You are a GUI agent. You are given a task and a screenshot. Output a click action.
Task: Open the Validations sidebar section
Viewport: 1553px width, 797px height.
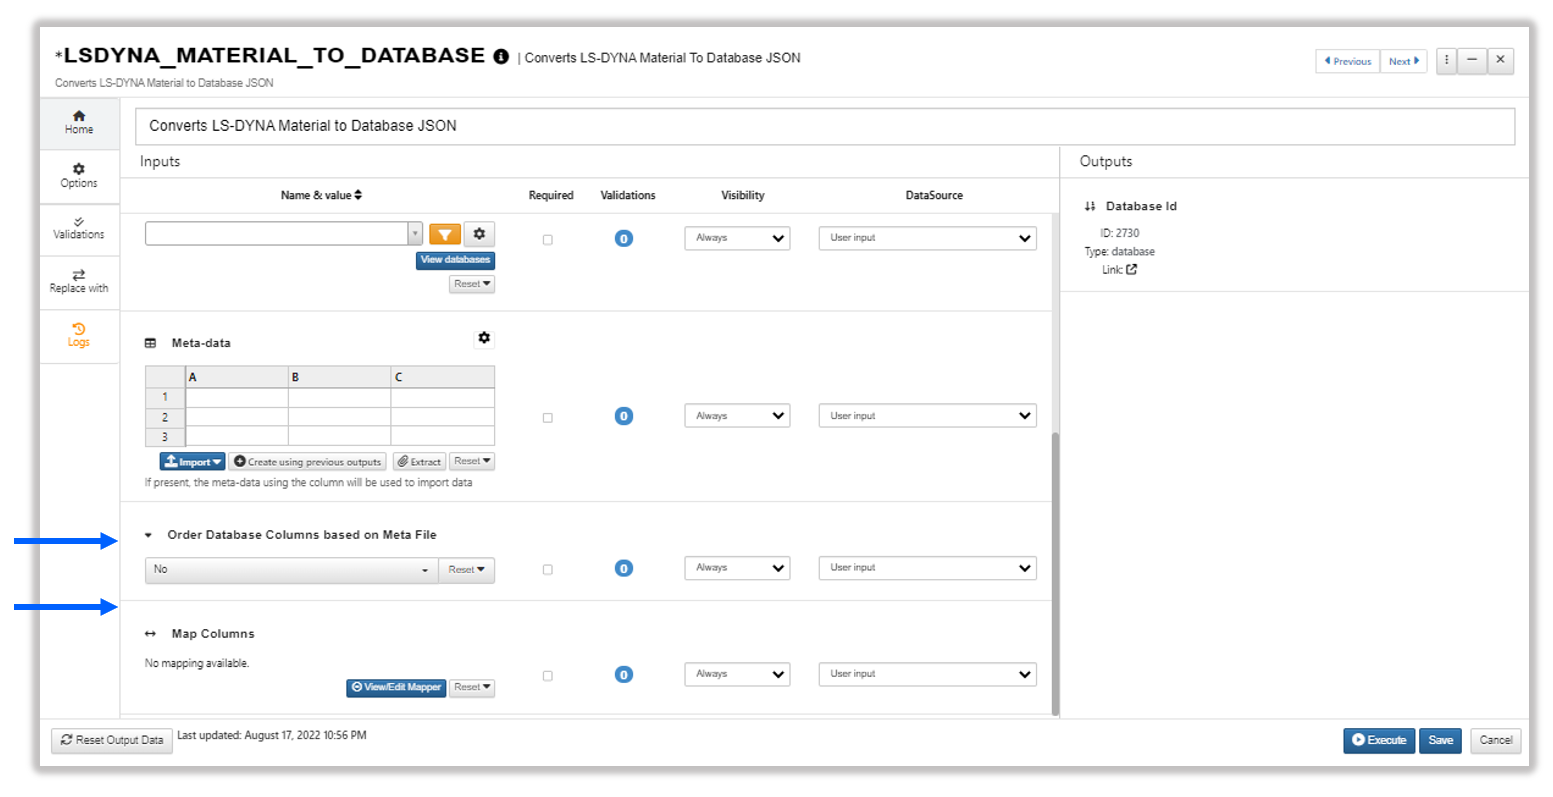coord(79,228)
